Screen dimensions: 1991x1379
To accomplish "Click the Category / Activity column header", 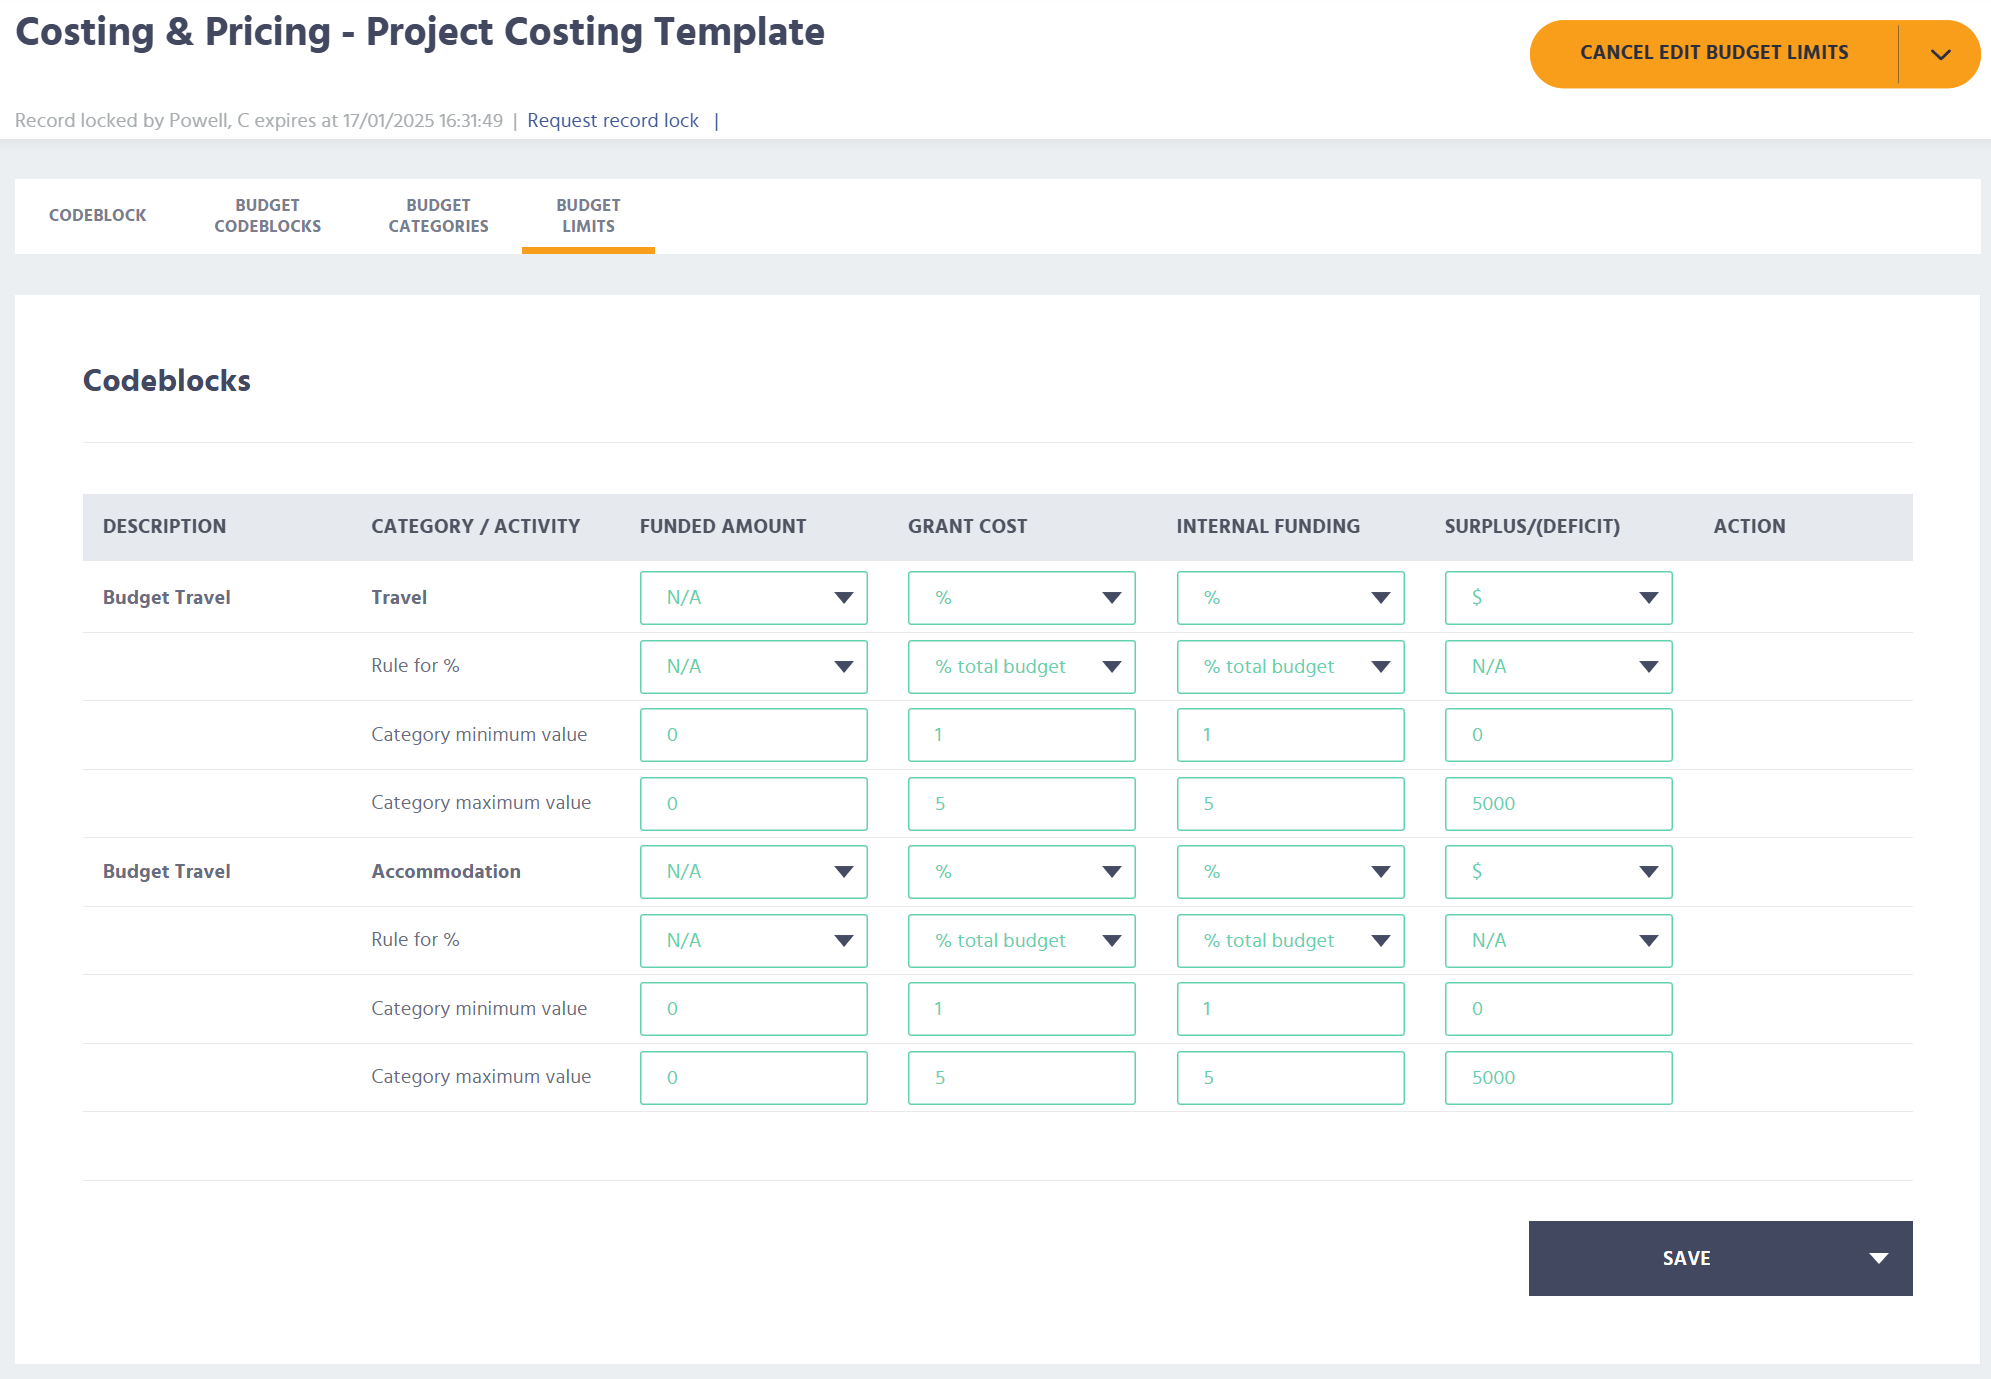I will 476,527.
